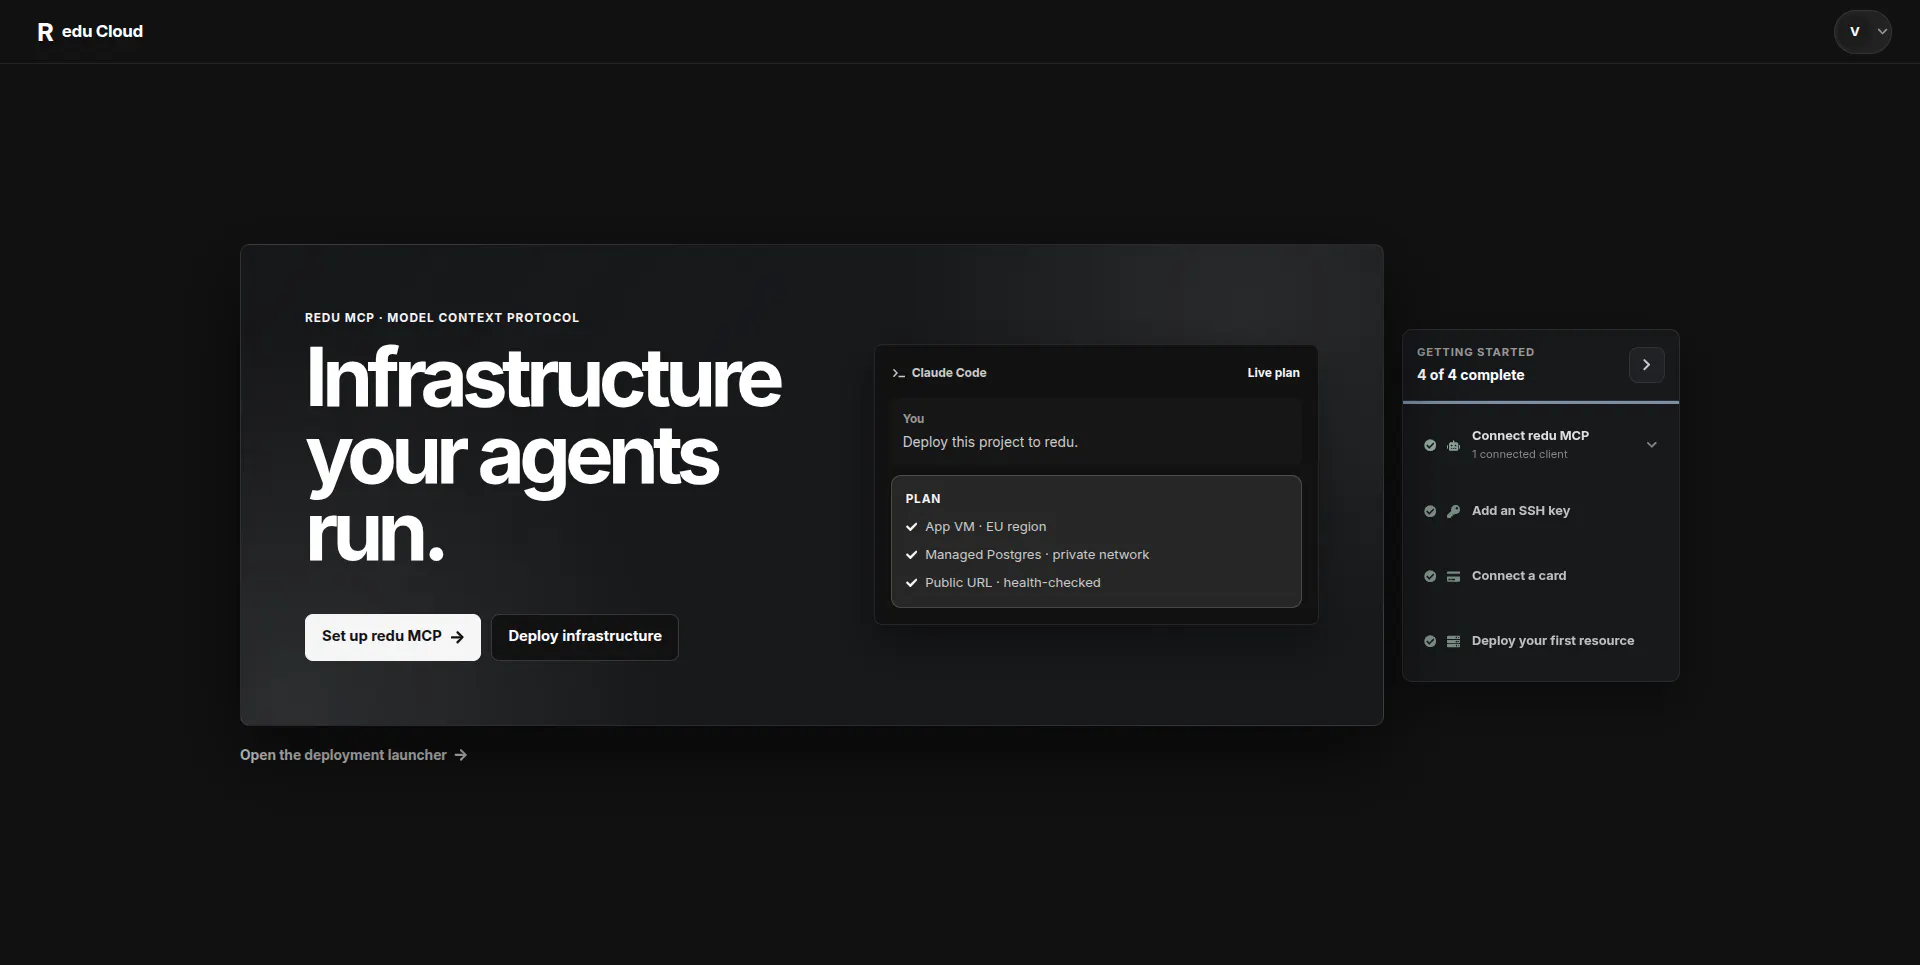Click the "edu Cloud" wordmark
1920x965 pixels.
pos(102,32)
